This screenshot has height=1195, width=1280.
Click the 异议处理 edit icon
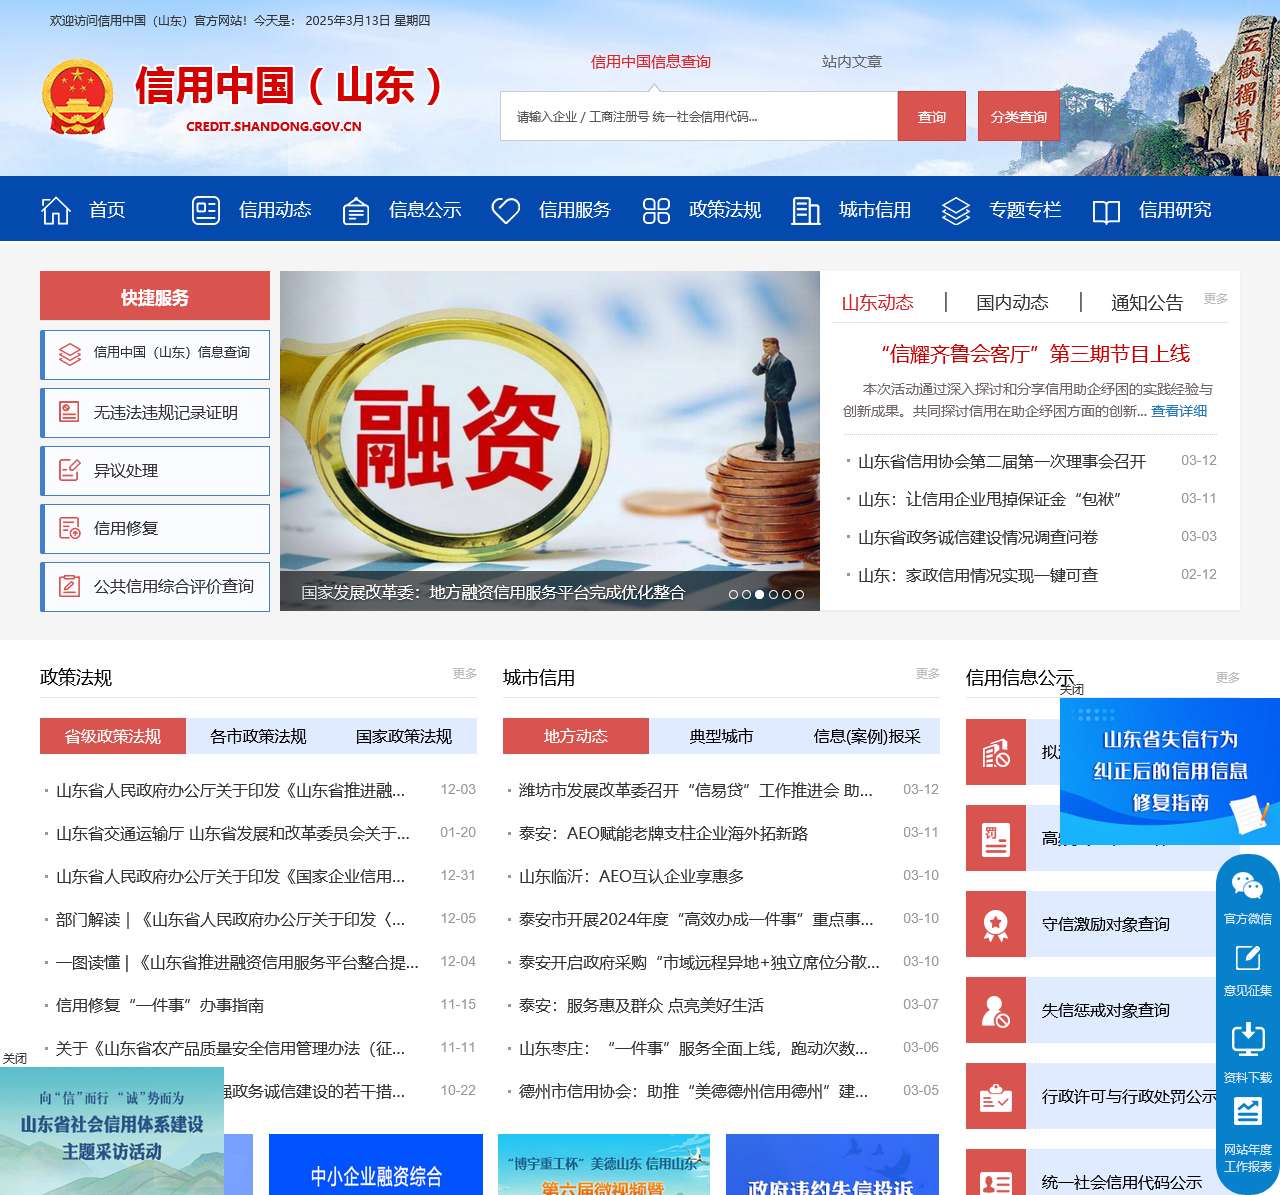click(70, 470)
